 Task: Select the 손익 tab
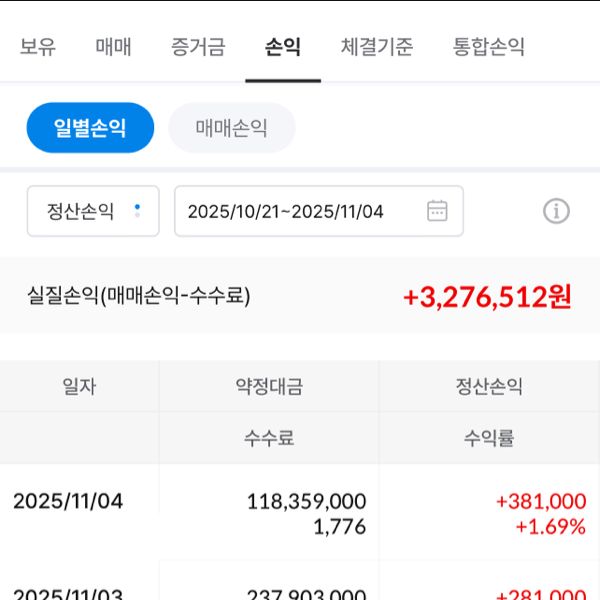(x=283, y=46)
